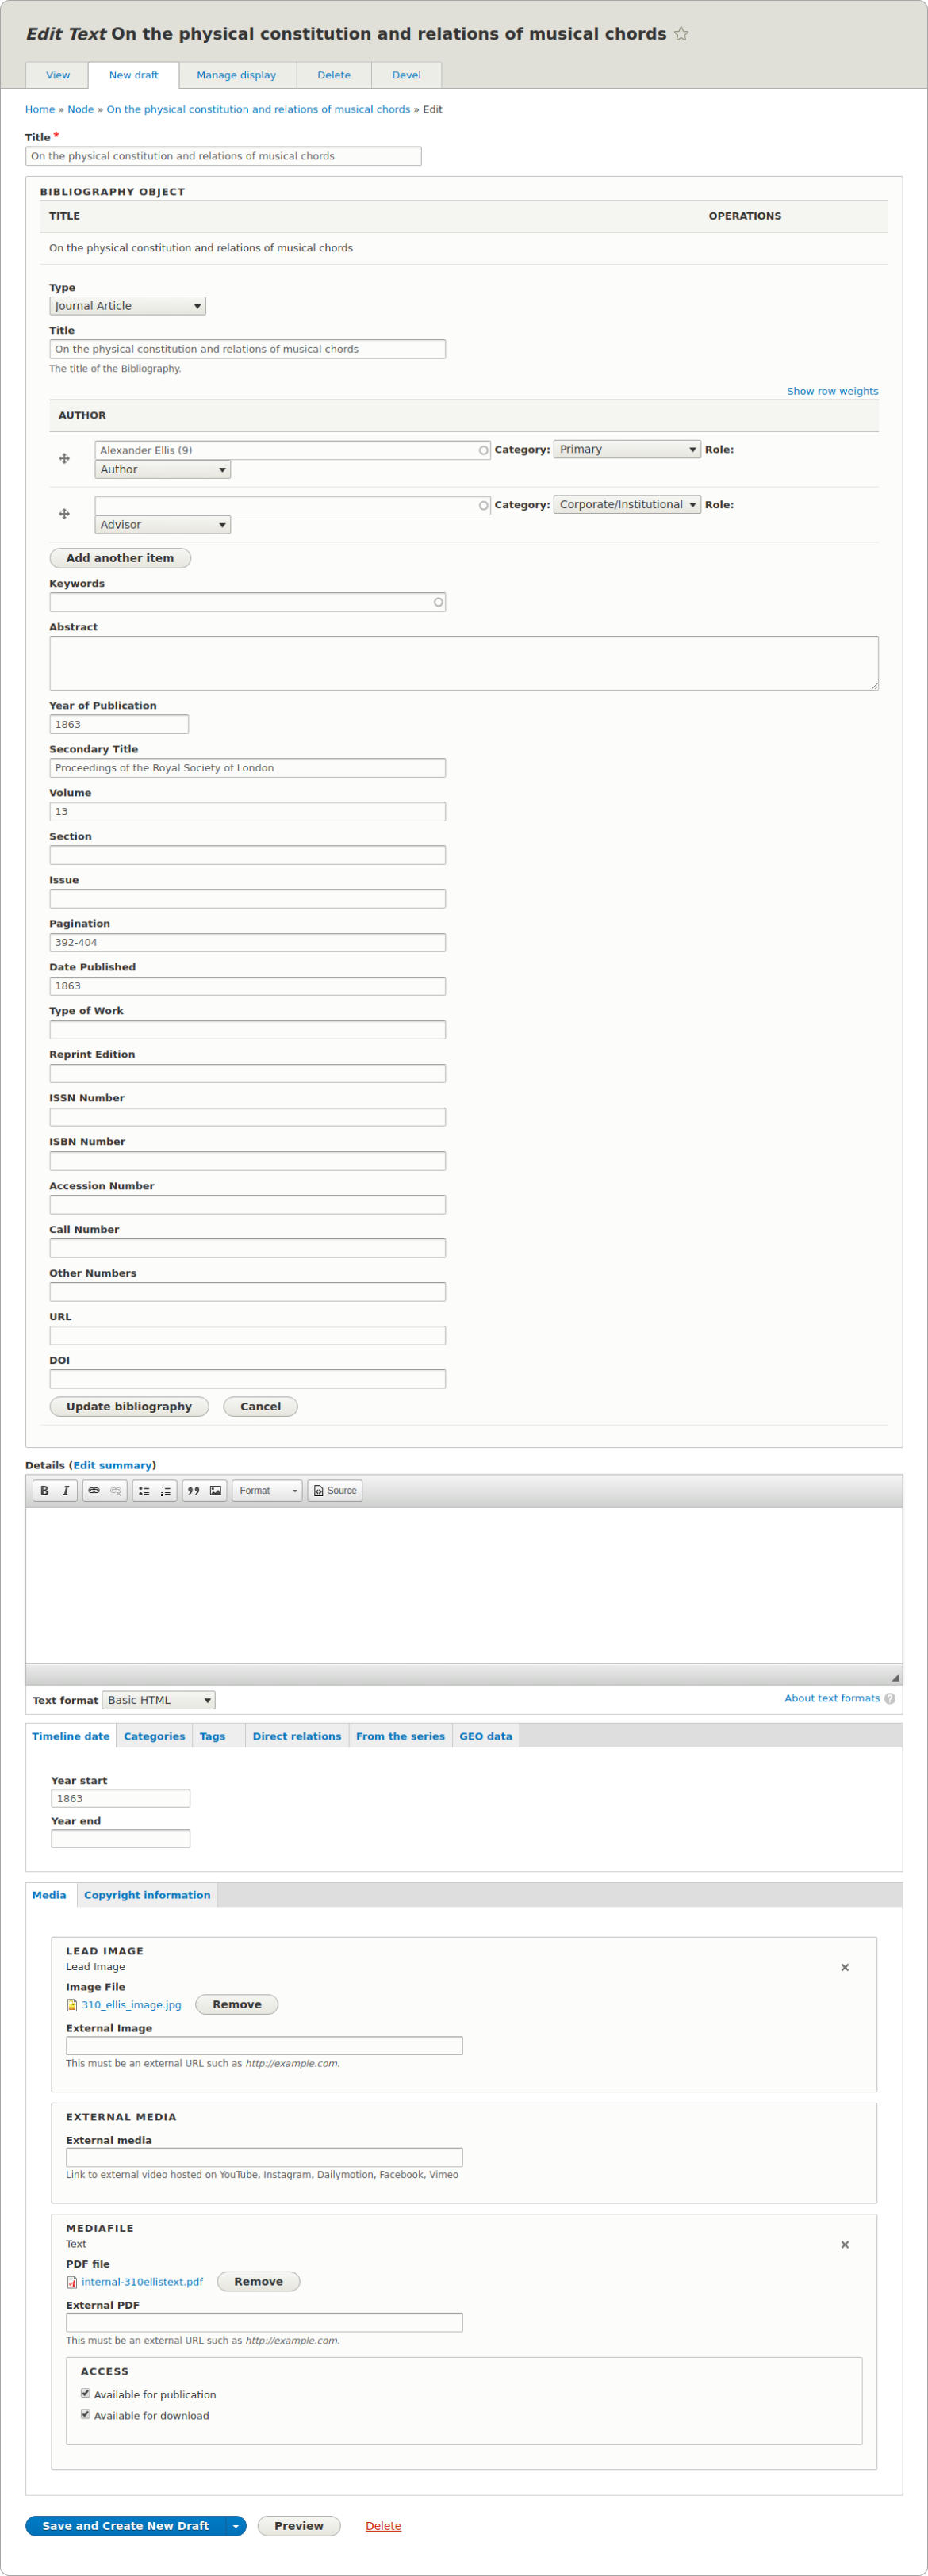Click the Block quote icon in the editor
This screenshot has width=928, height=2576.
(x=194, y=1490)
